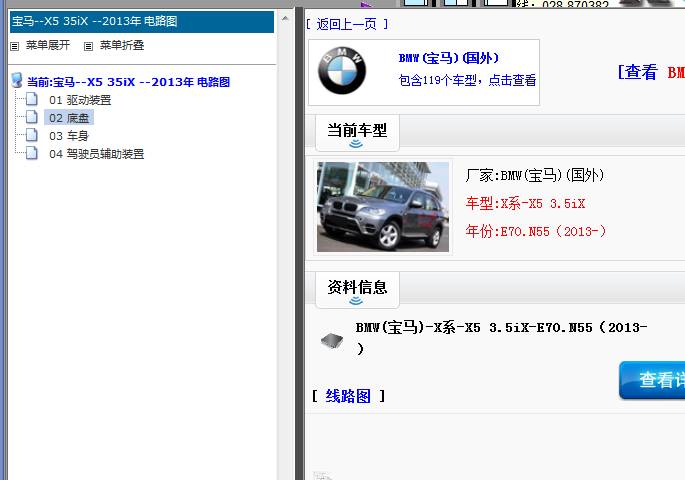Screen dimensions: 685x480
Task: Open the BMW (宝马) (国外) brand link
Action: point(448,58)
